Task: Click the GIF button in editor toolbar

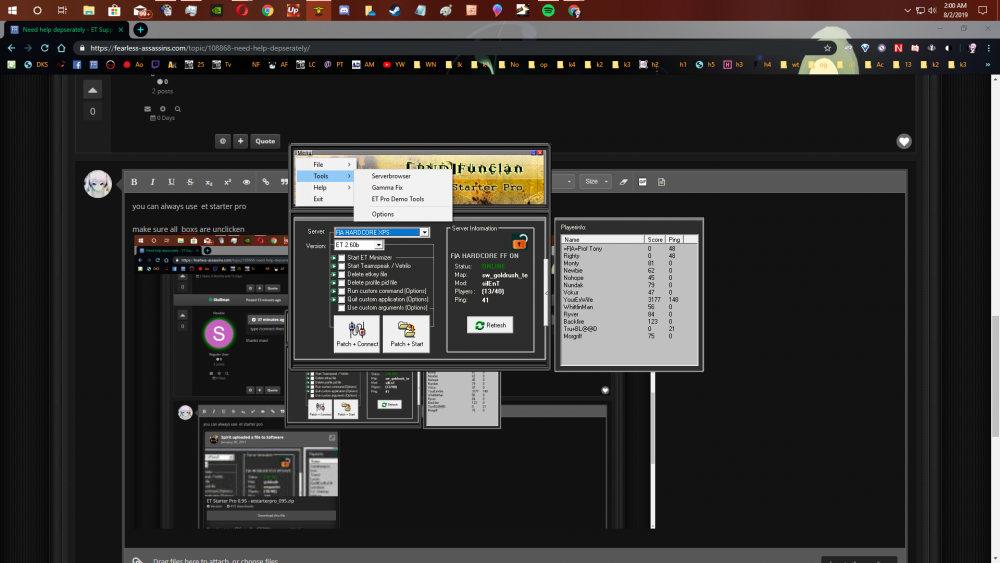Action: [x=642, y=182]
